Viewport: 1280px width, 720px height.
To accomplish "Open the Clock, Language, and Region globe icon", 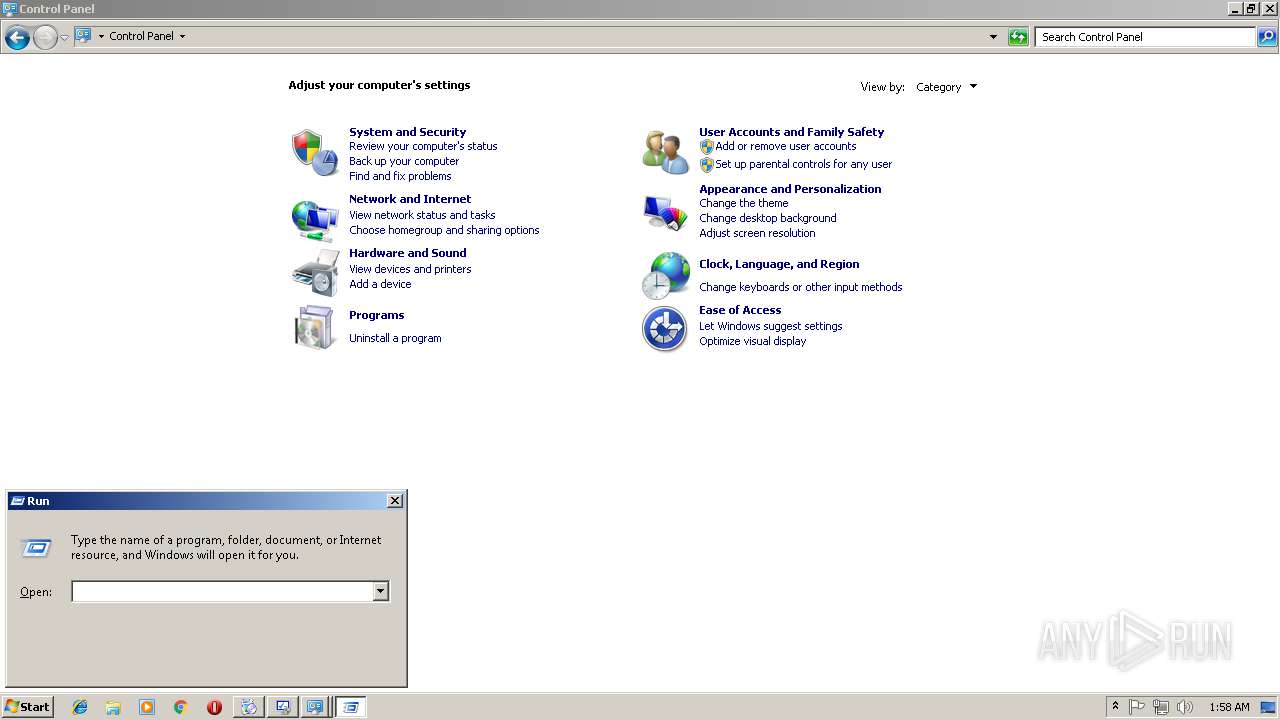I will tap(665, 275).
